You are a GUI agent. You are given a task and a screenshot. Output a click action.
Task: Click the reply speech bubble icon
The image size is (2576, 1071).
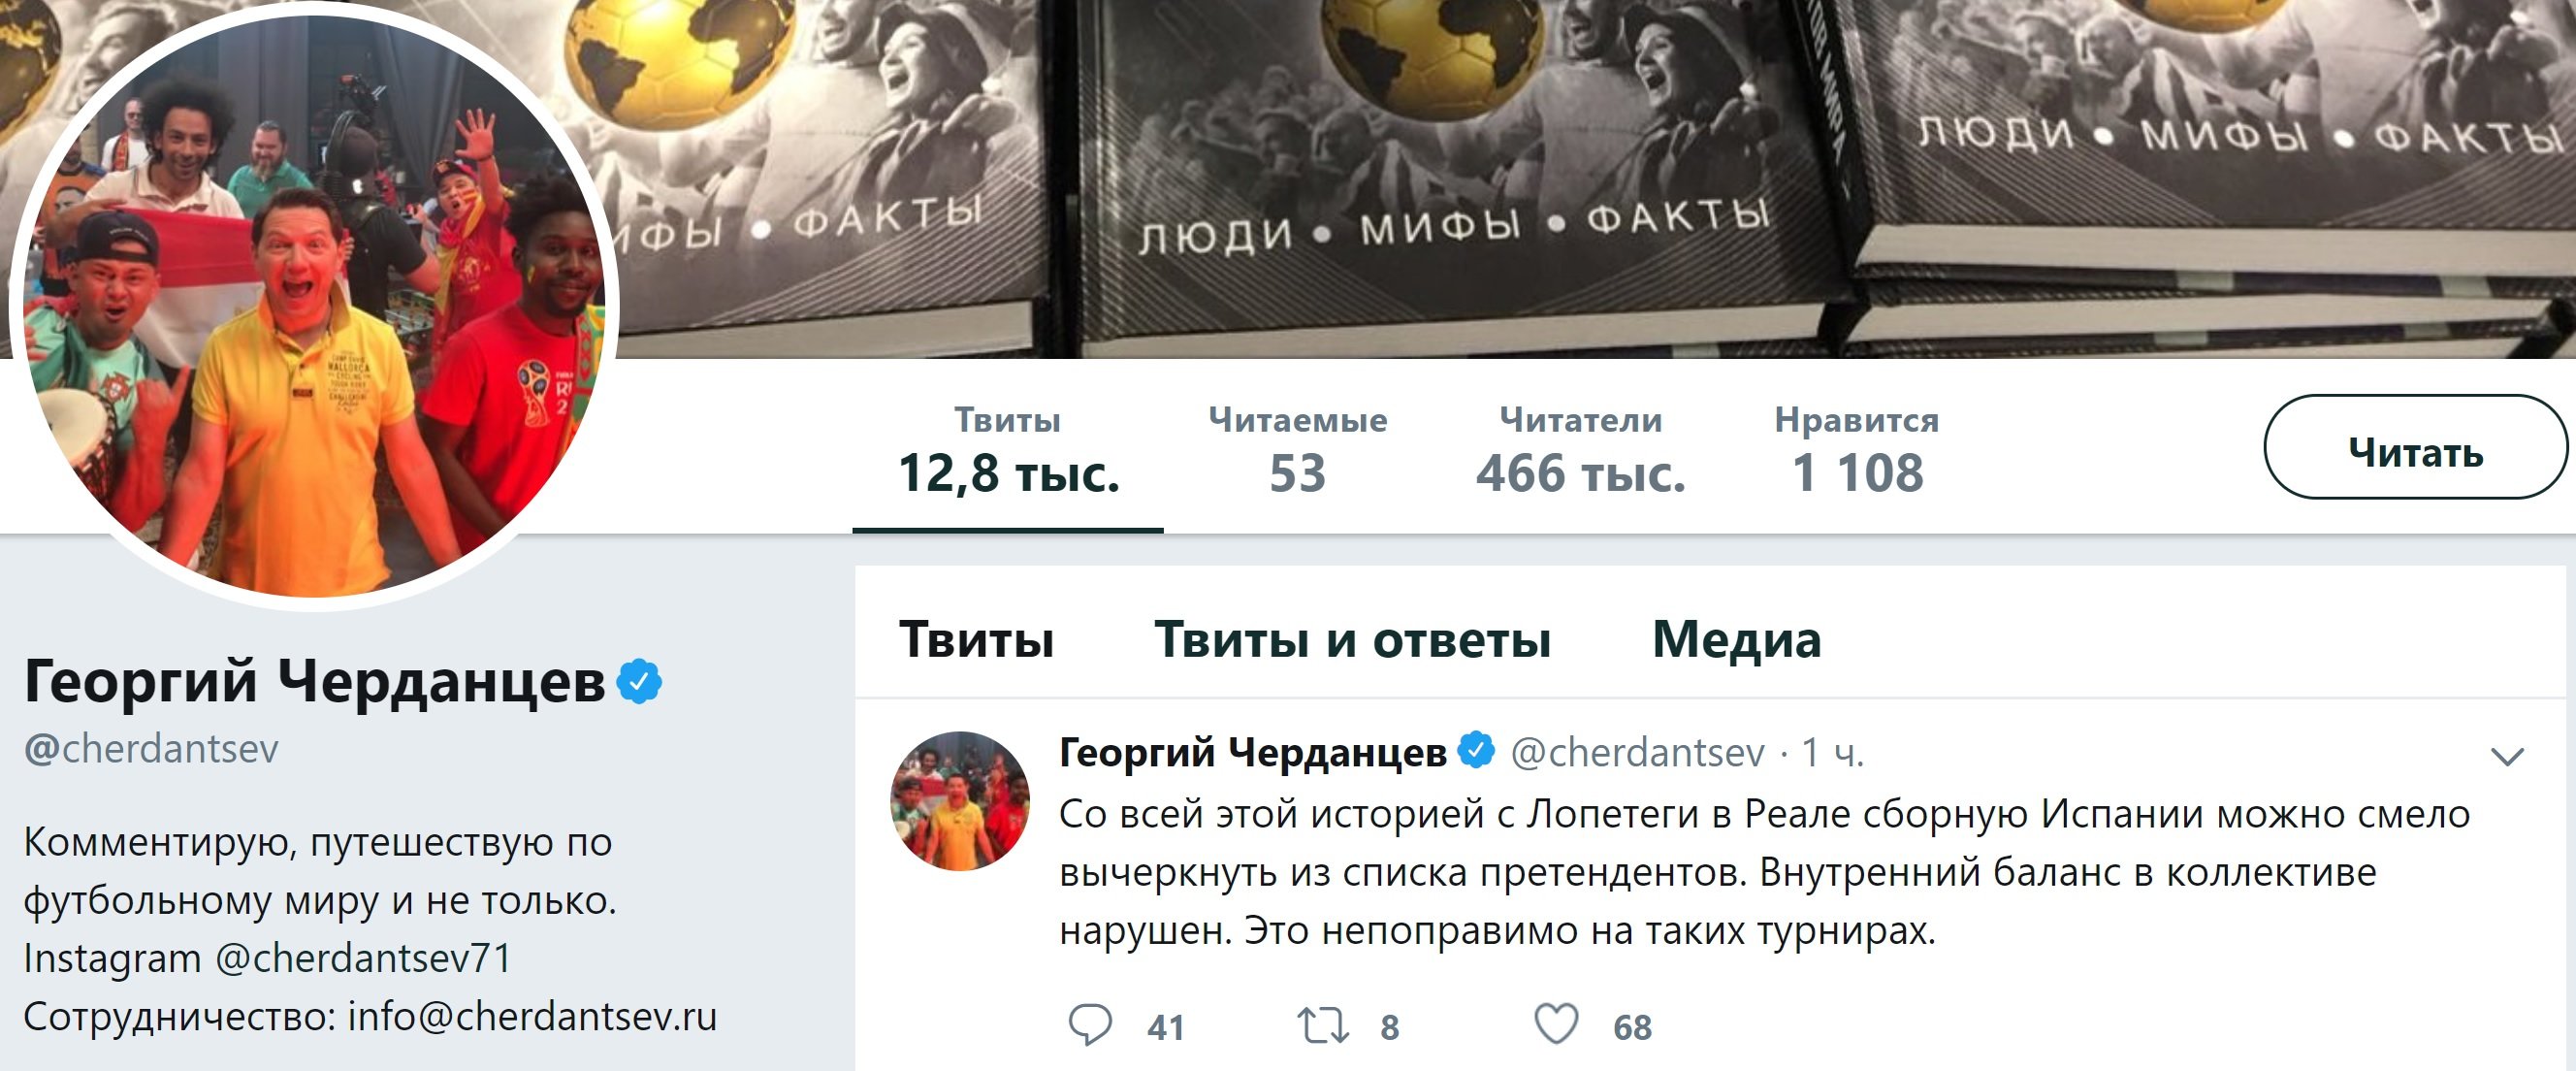(x=1090, y=1025)
